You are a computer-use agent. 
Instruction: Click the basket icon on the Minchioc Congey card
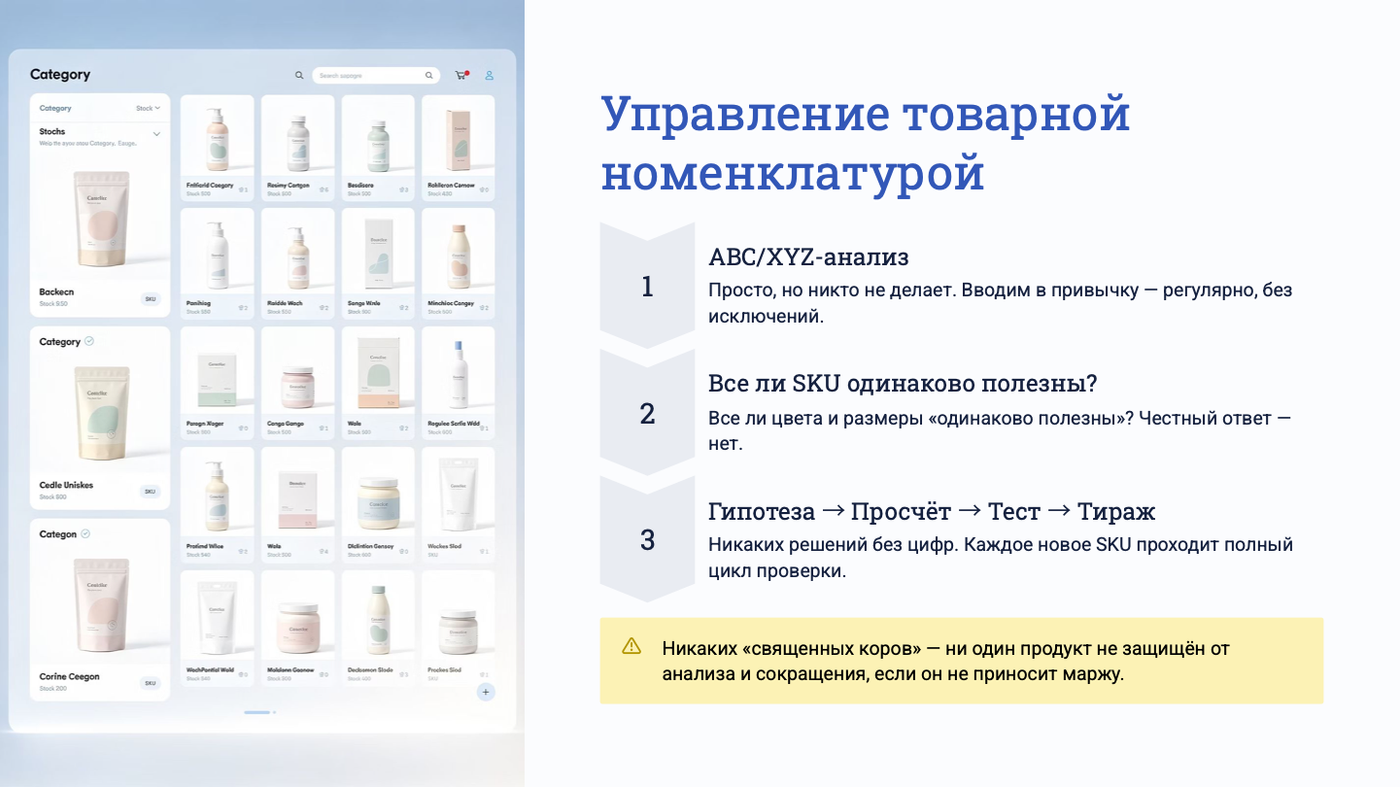(483, 308)
